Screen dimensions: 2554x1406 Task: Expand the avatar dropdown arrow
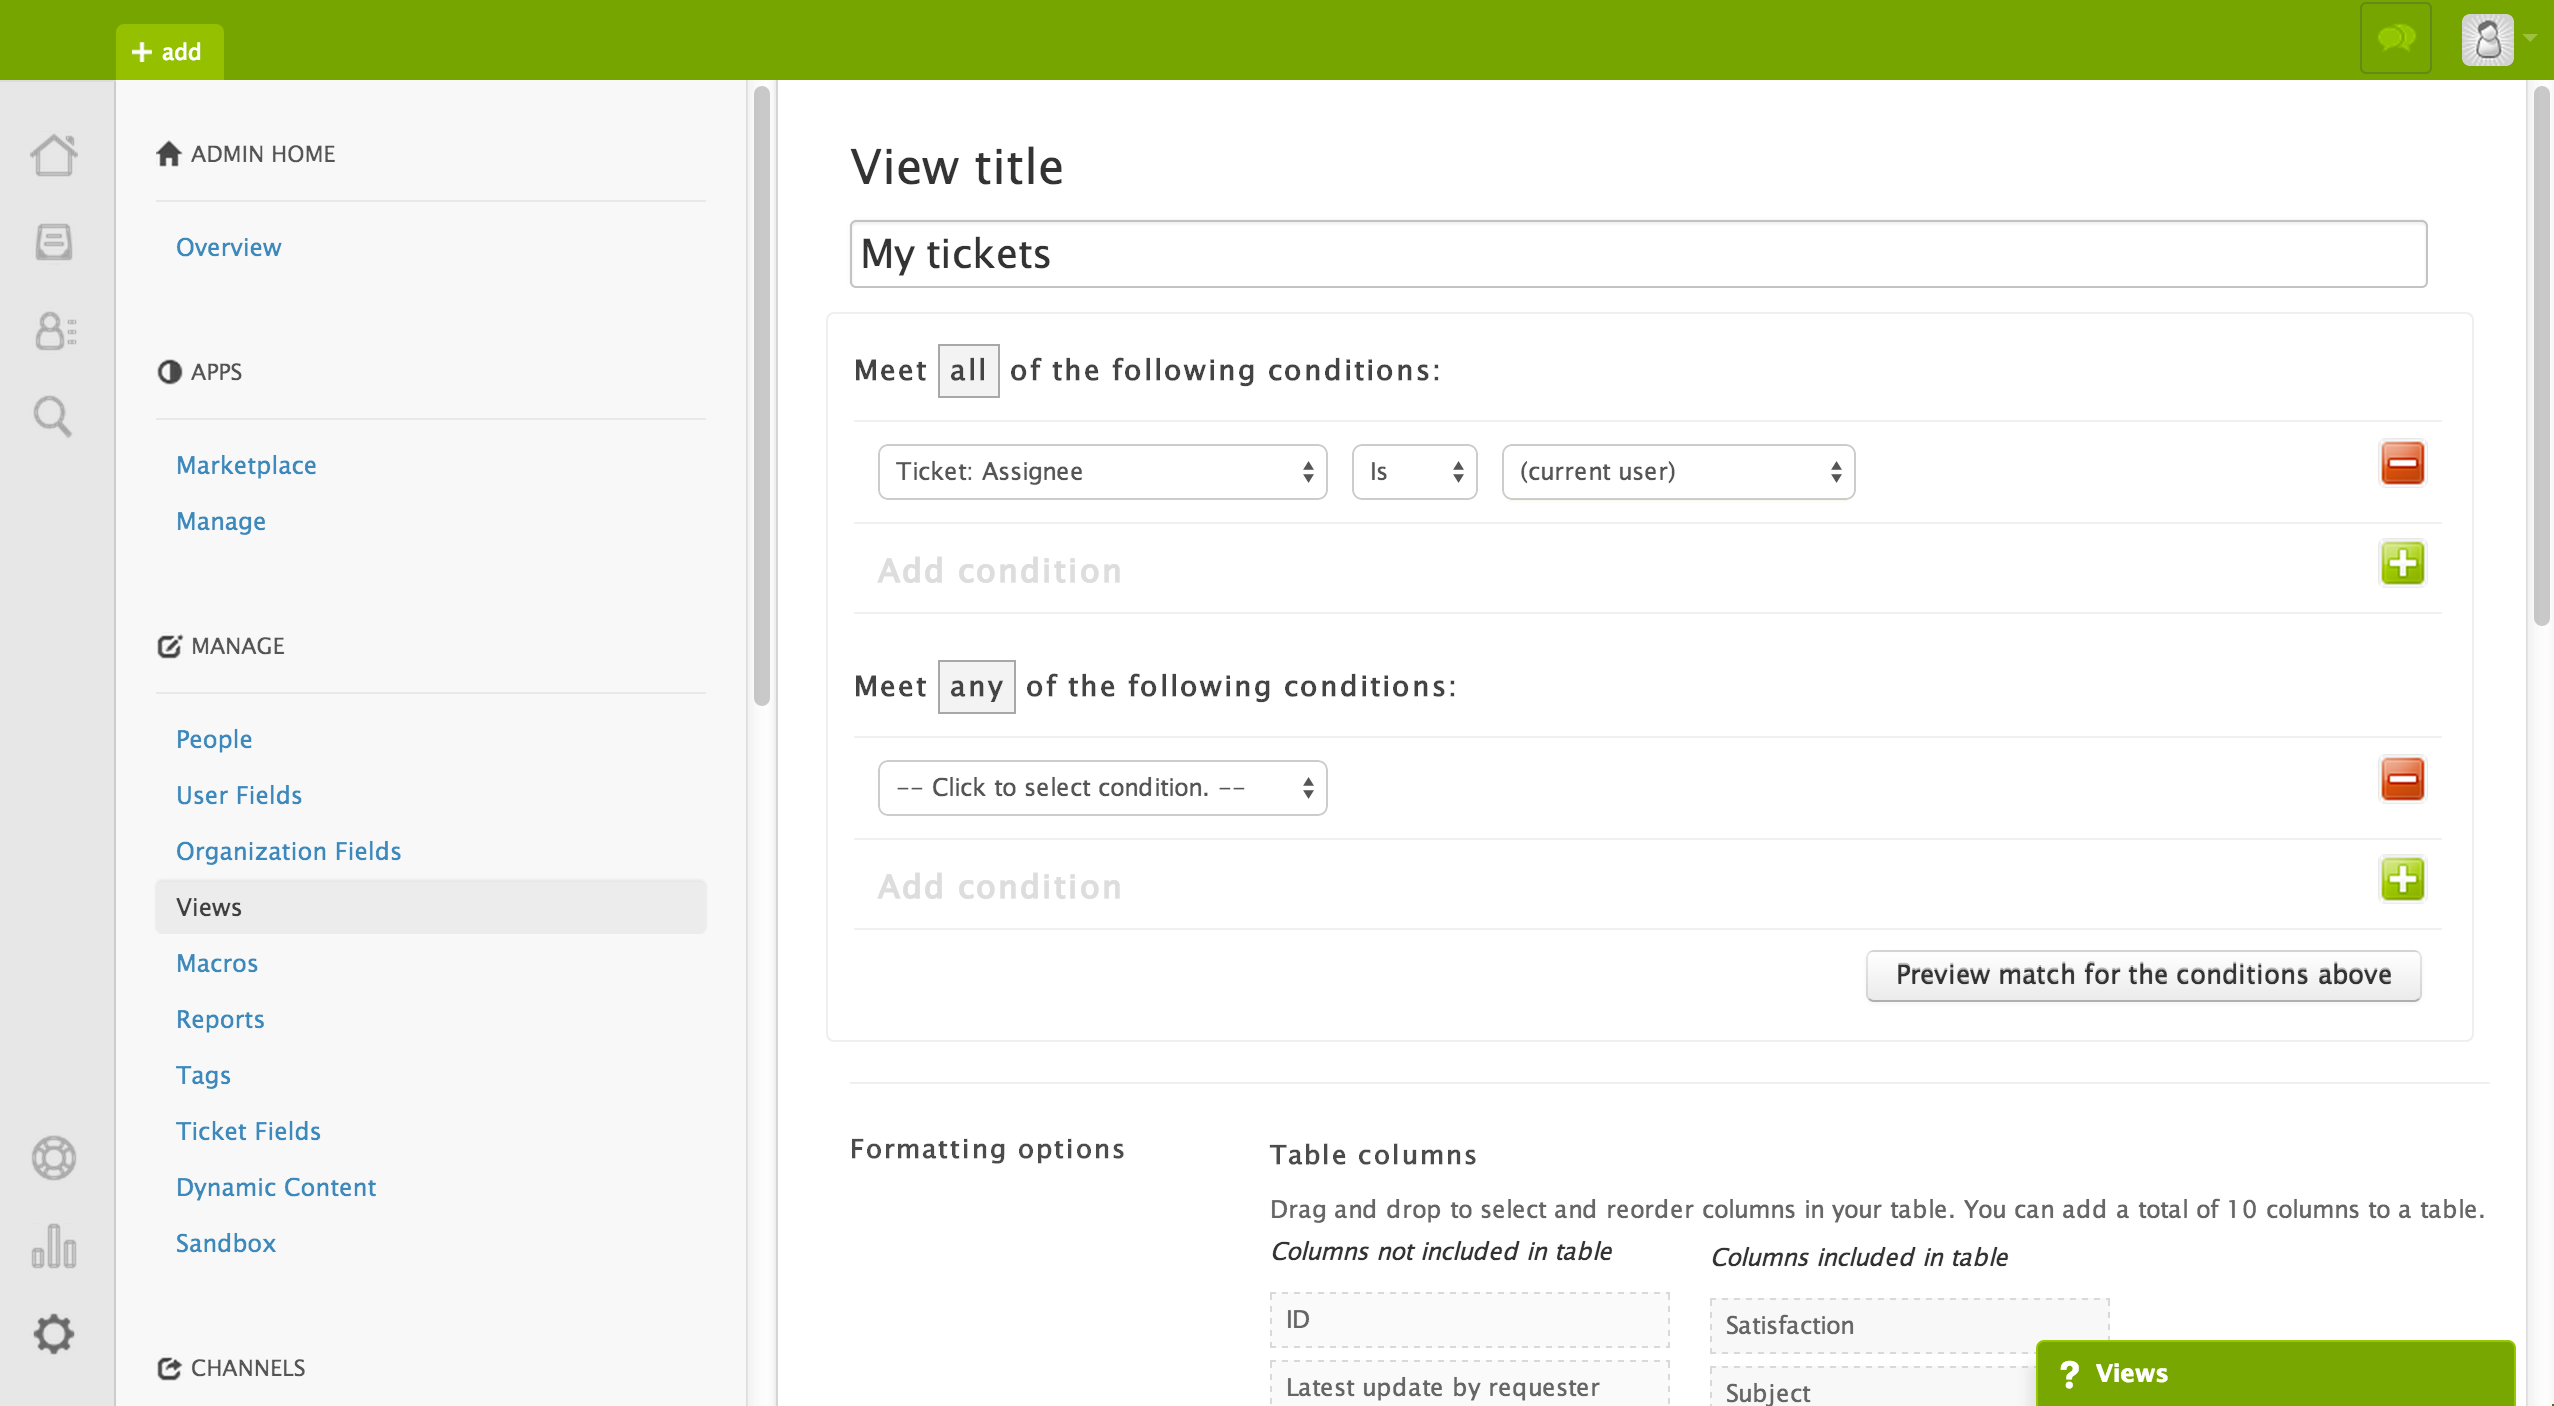(2530, 38)
